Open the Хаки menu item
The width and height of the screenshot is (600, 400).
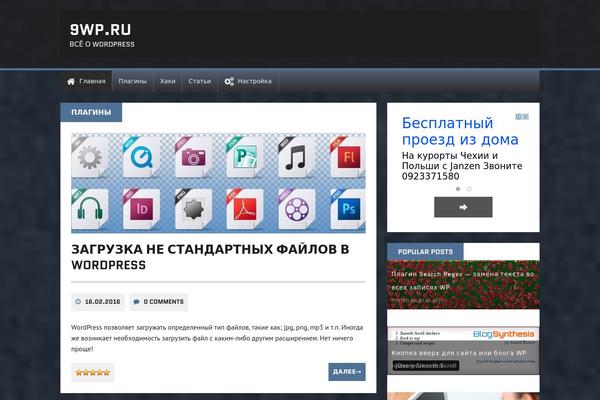point(168,81)
